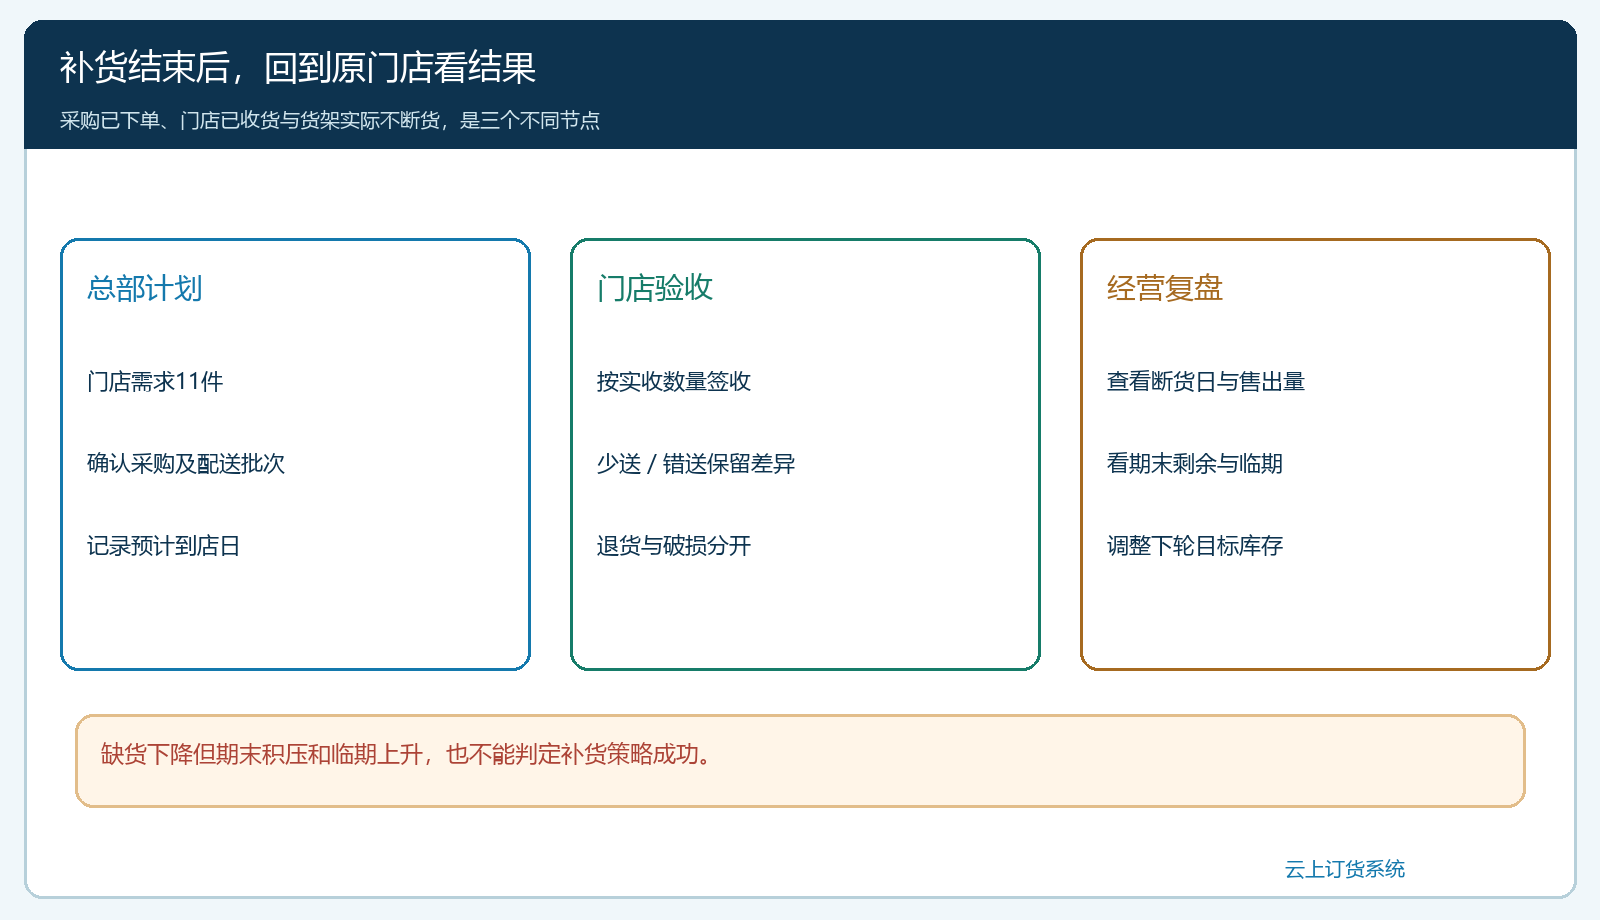Click 查看断货日与售出量 item

(1206, 381)
